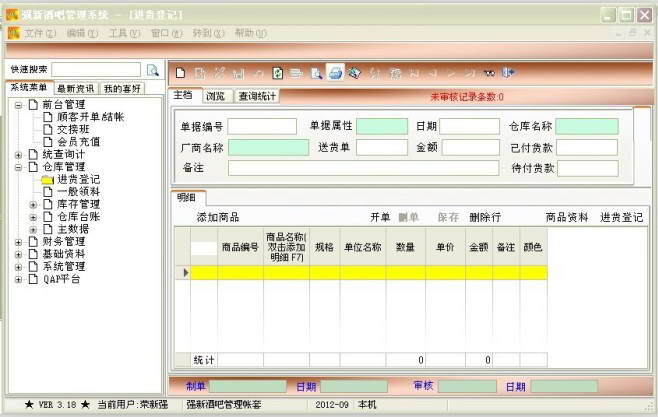Viewport: 658px width, 417px height.
Task: Click the greyed undo arrow toolbar icon
Action: 258,74
